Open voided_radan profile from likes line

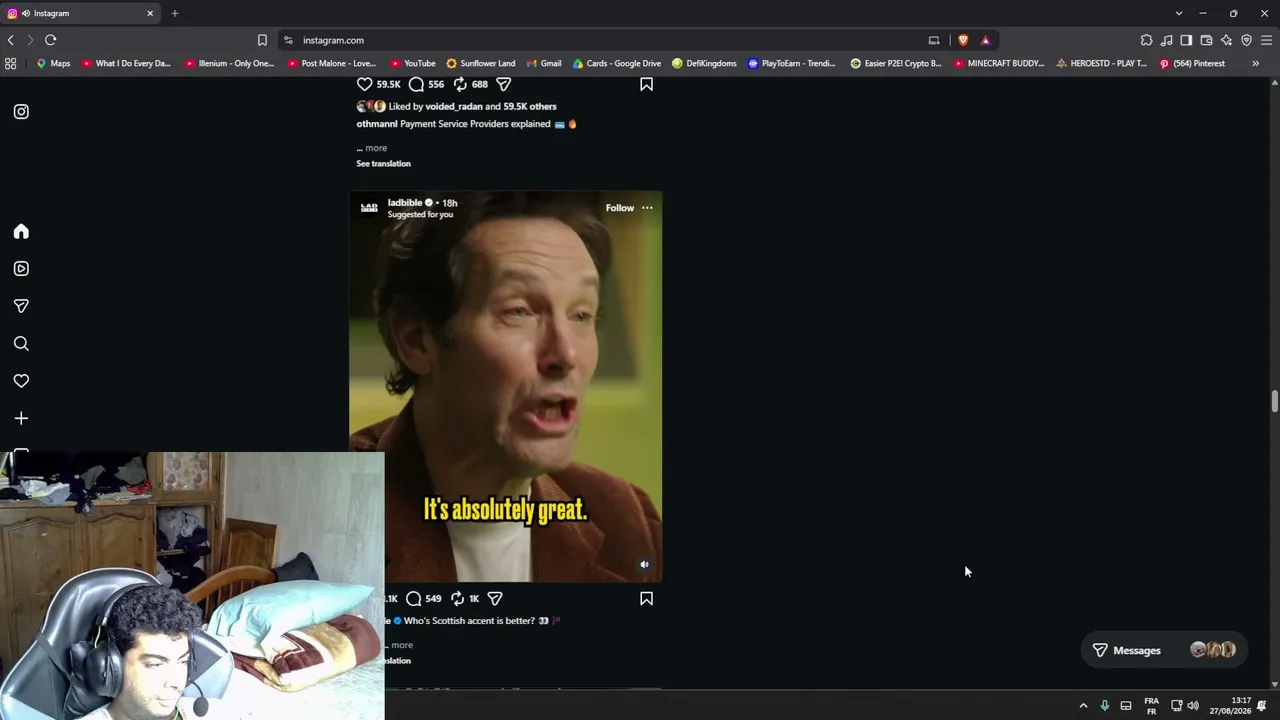[454, 106]
